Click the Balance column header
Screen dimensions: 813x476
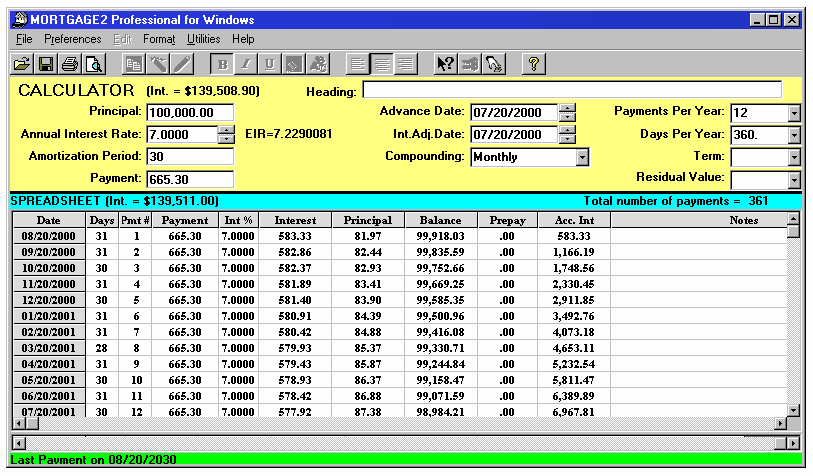point(440,220)
